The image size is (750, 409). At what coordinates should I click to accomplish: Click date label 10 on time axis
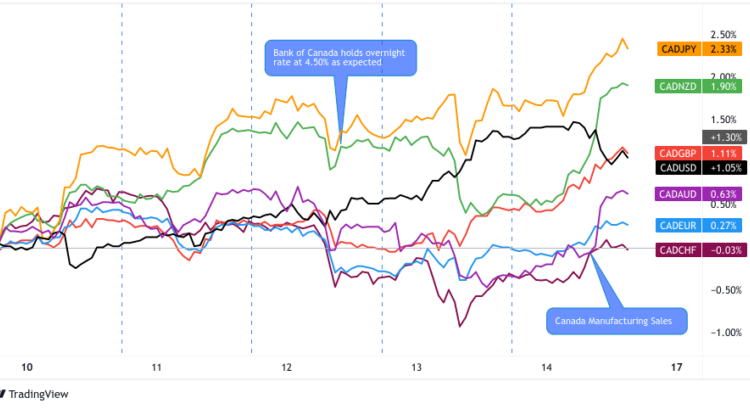(26, 368)
